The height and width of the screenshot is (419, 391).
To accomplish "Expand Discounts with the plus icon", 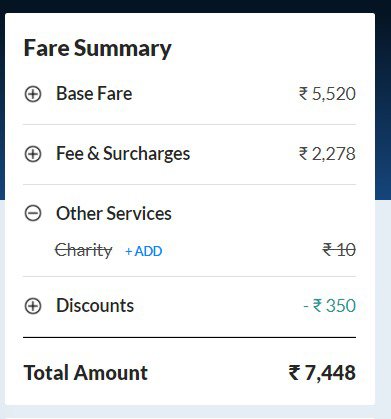I will [33, 306].
